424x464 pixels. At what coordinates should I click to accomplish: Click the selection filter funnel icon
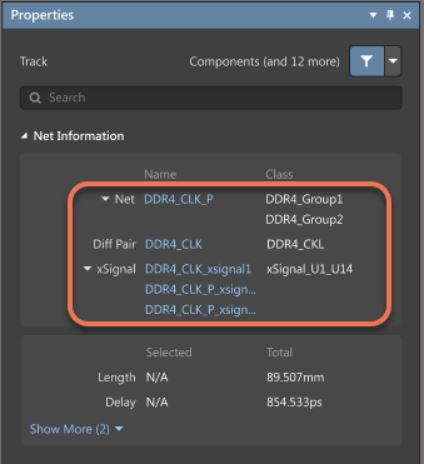point(367,61)
